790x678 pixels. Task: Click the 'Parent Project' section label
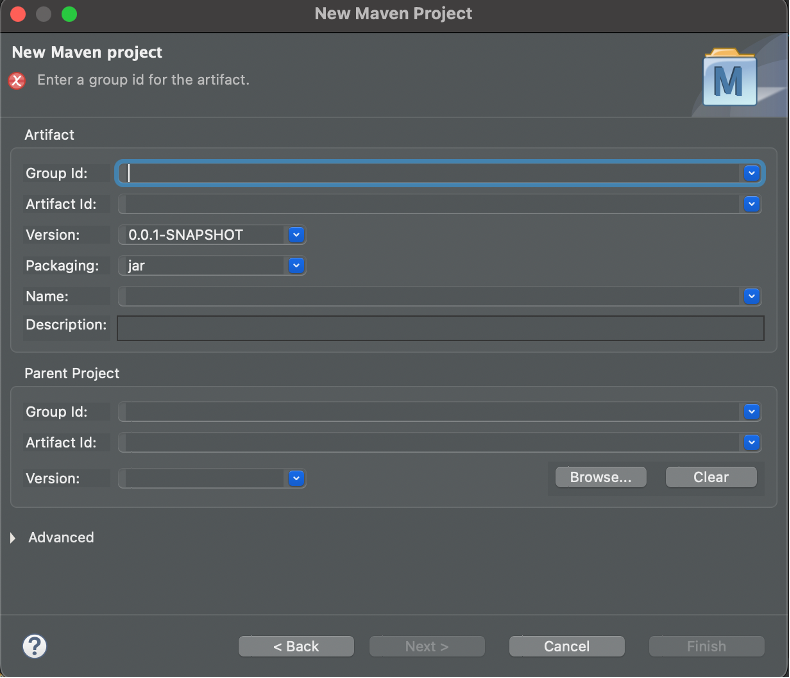point(72,373)
